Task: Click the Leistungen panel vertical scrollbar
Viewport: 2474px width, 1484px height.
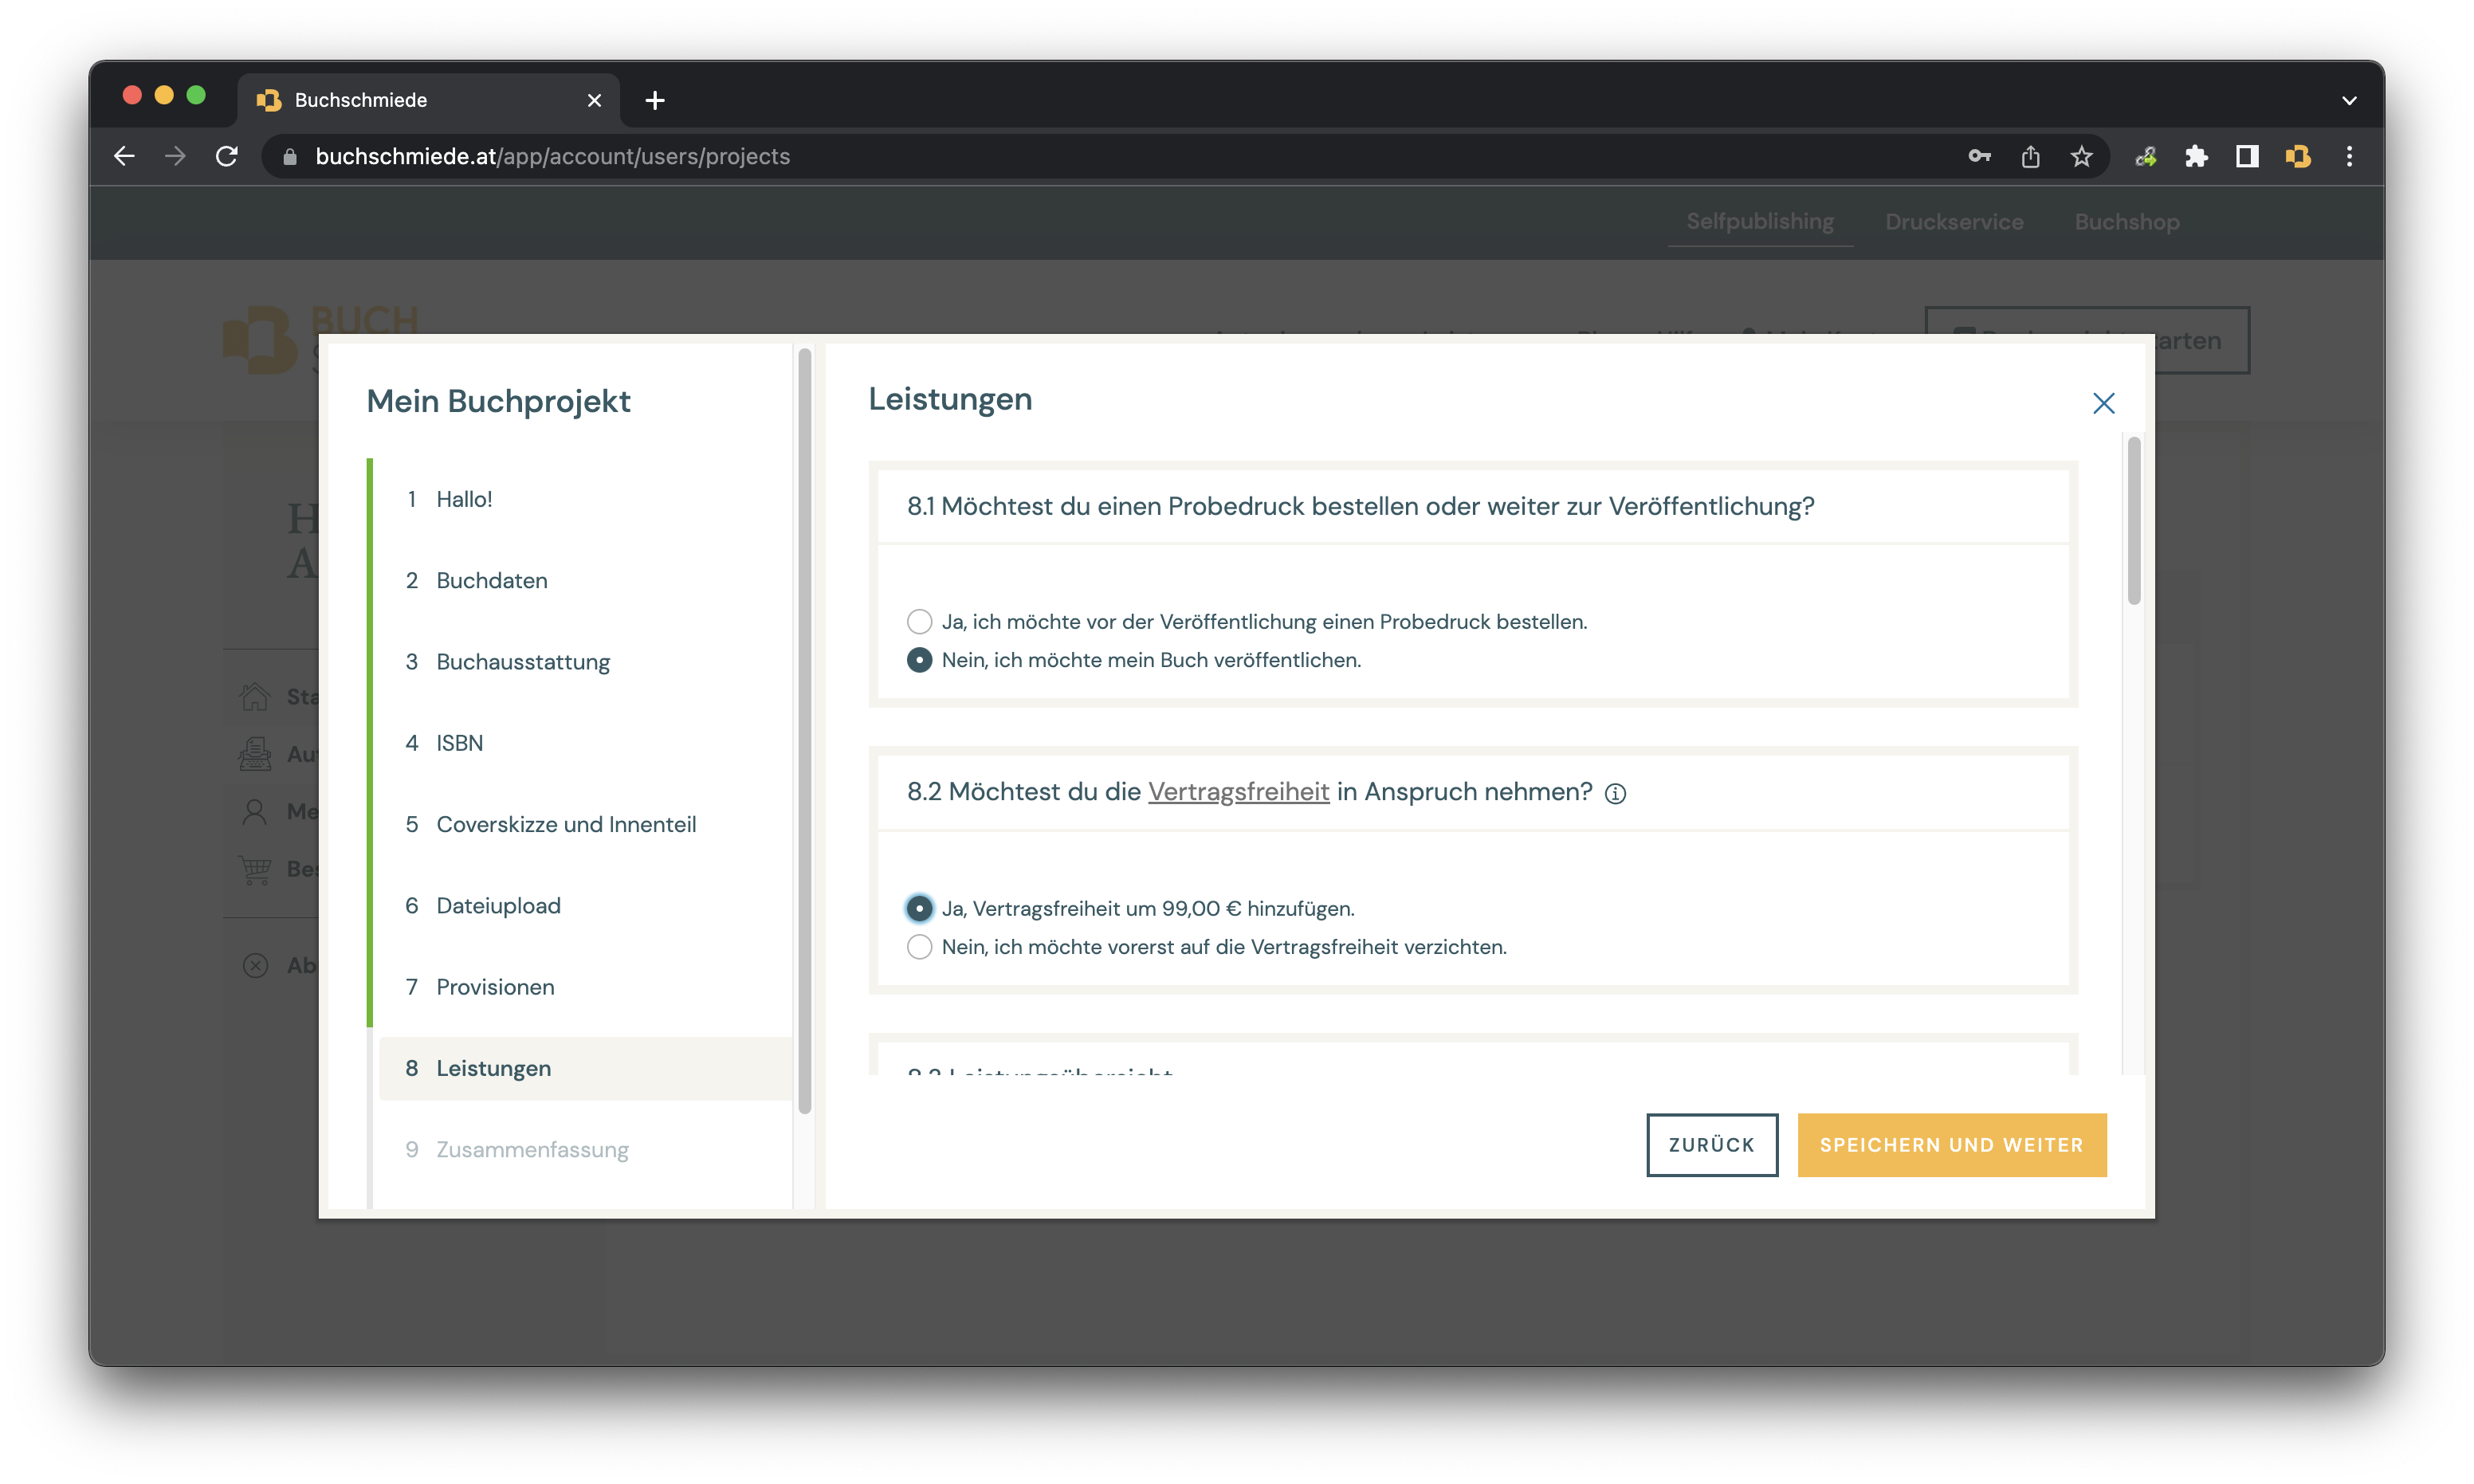Action: (2133, 520)
